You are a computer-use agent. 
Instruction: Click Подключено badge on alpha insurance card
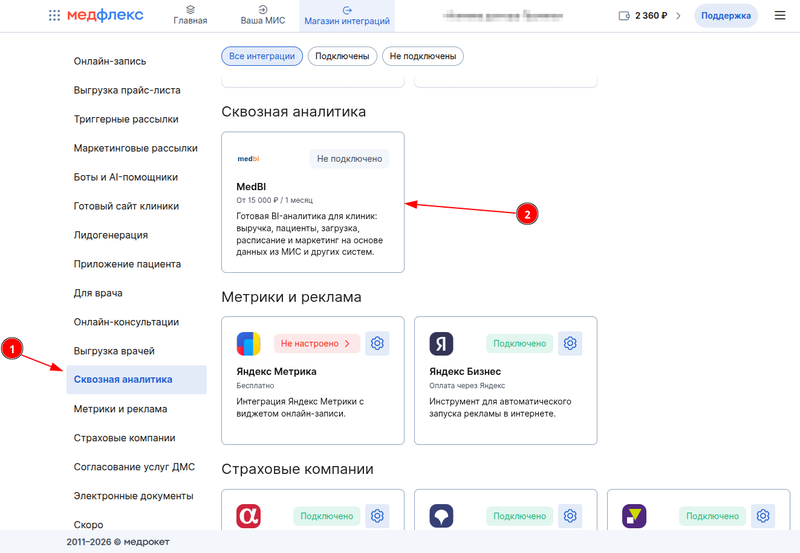327,516
